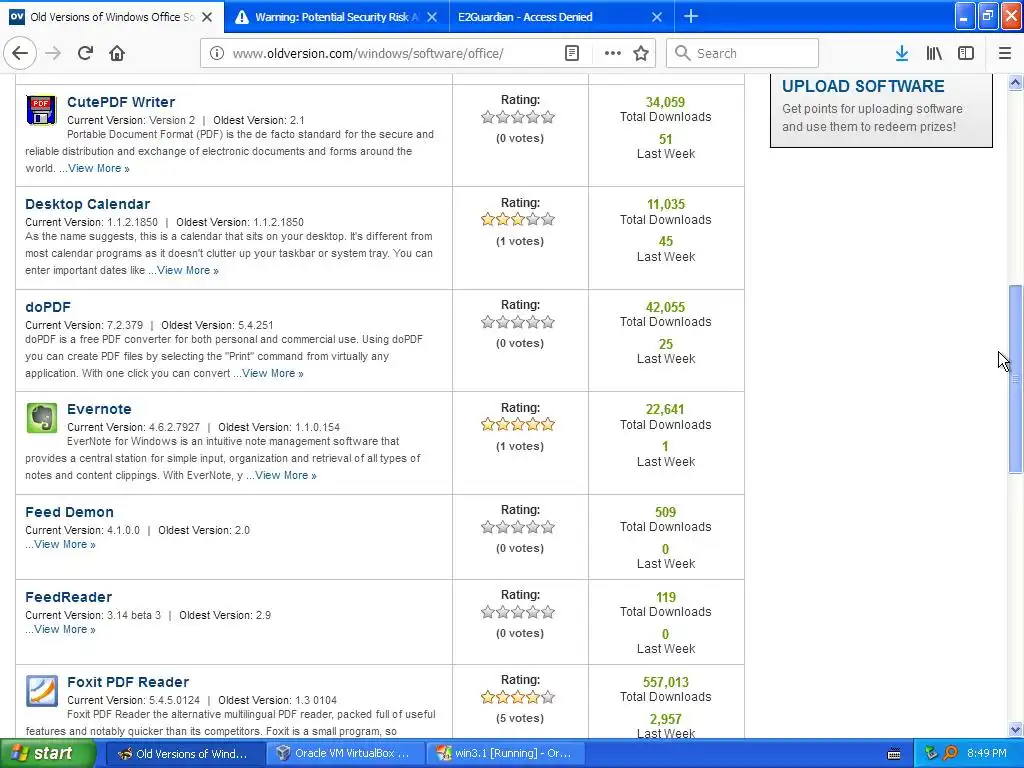Switch to win3.1 Running taskbar button
Viewport: 1024px width, 768px height.
[505, 754]
